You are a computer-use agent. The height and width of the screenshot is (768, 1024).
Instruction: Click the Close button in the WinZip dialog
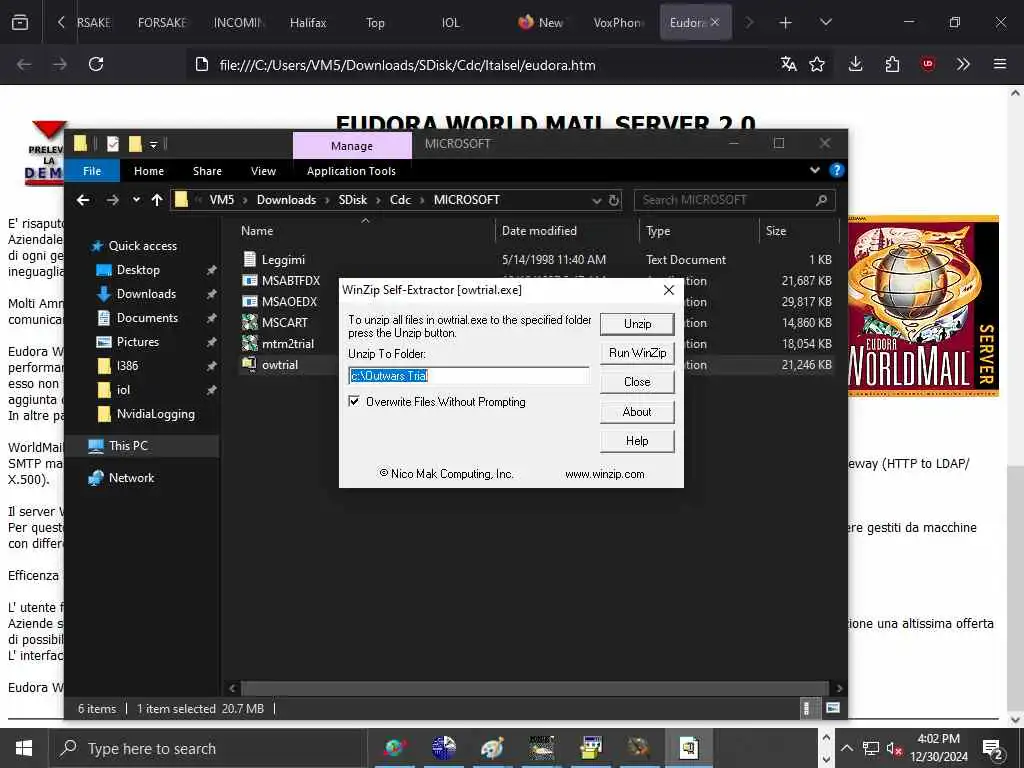pos(637,382)
